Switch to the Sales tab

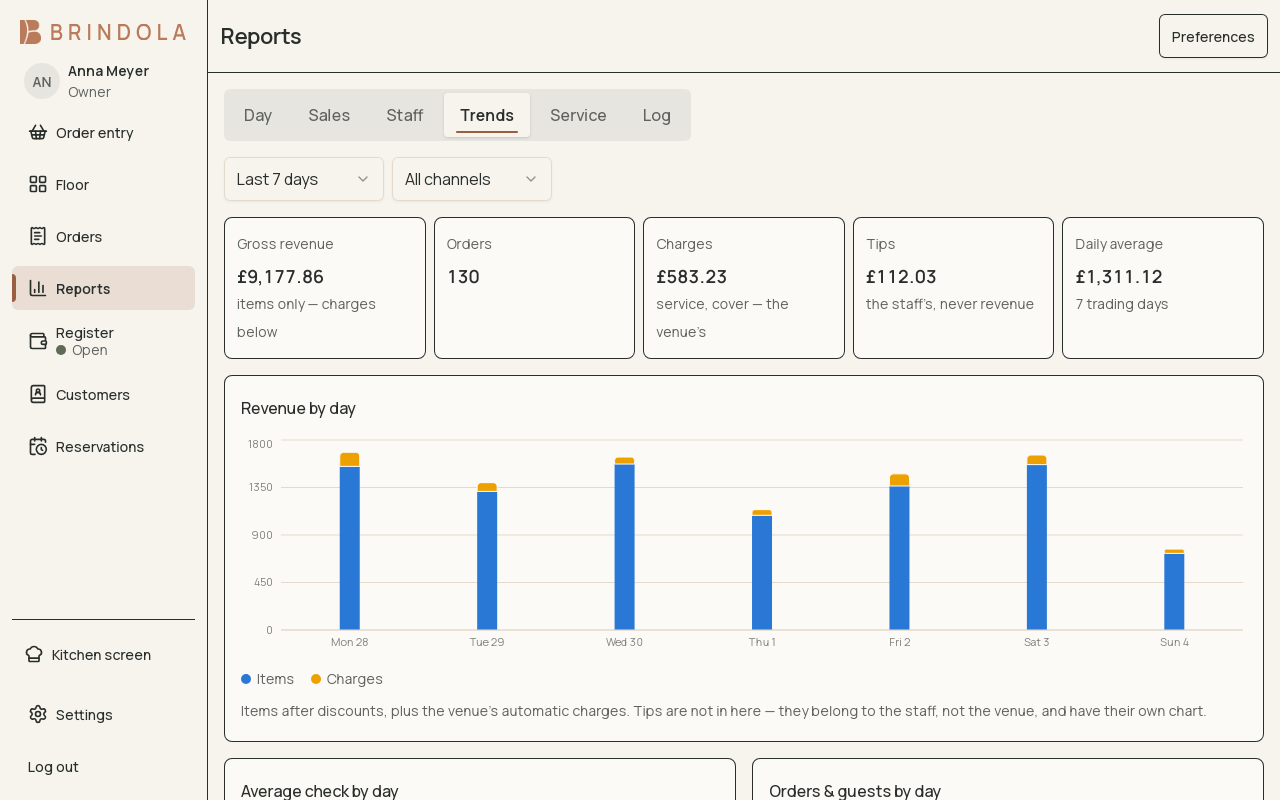(329, 115)
